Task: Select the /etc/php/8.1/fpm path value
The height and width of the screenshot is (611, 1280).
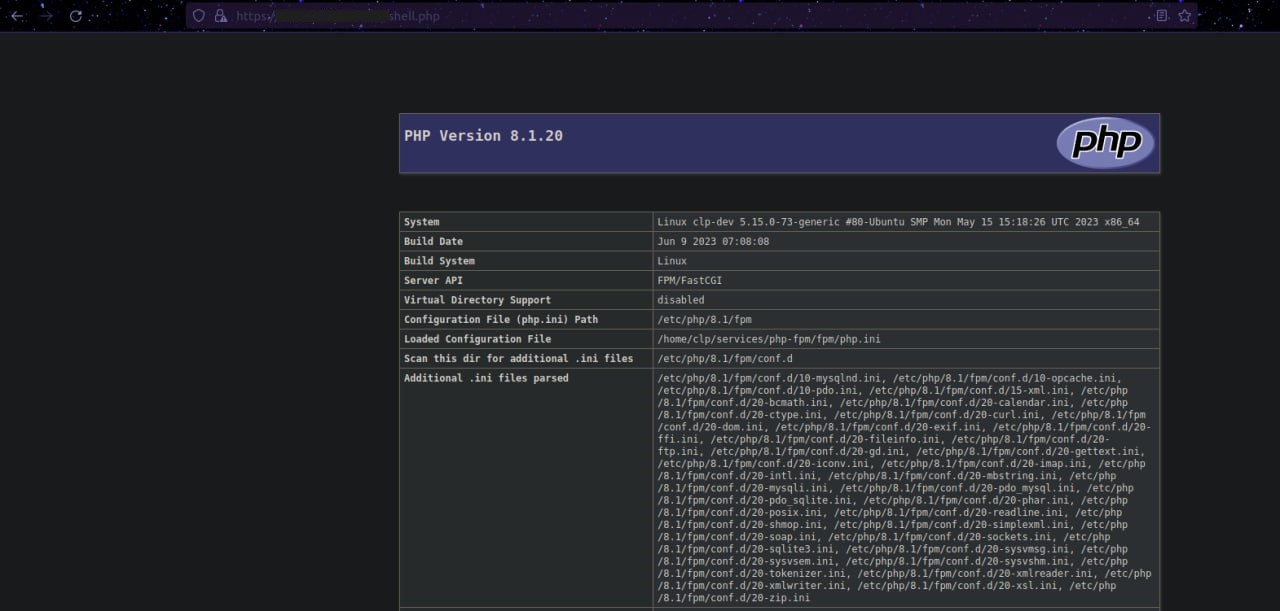Action: (704, 319)
